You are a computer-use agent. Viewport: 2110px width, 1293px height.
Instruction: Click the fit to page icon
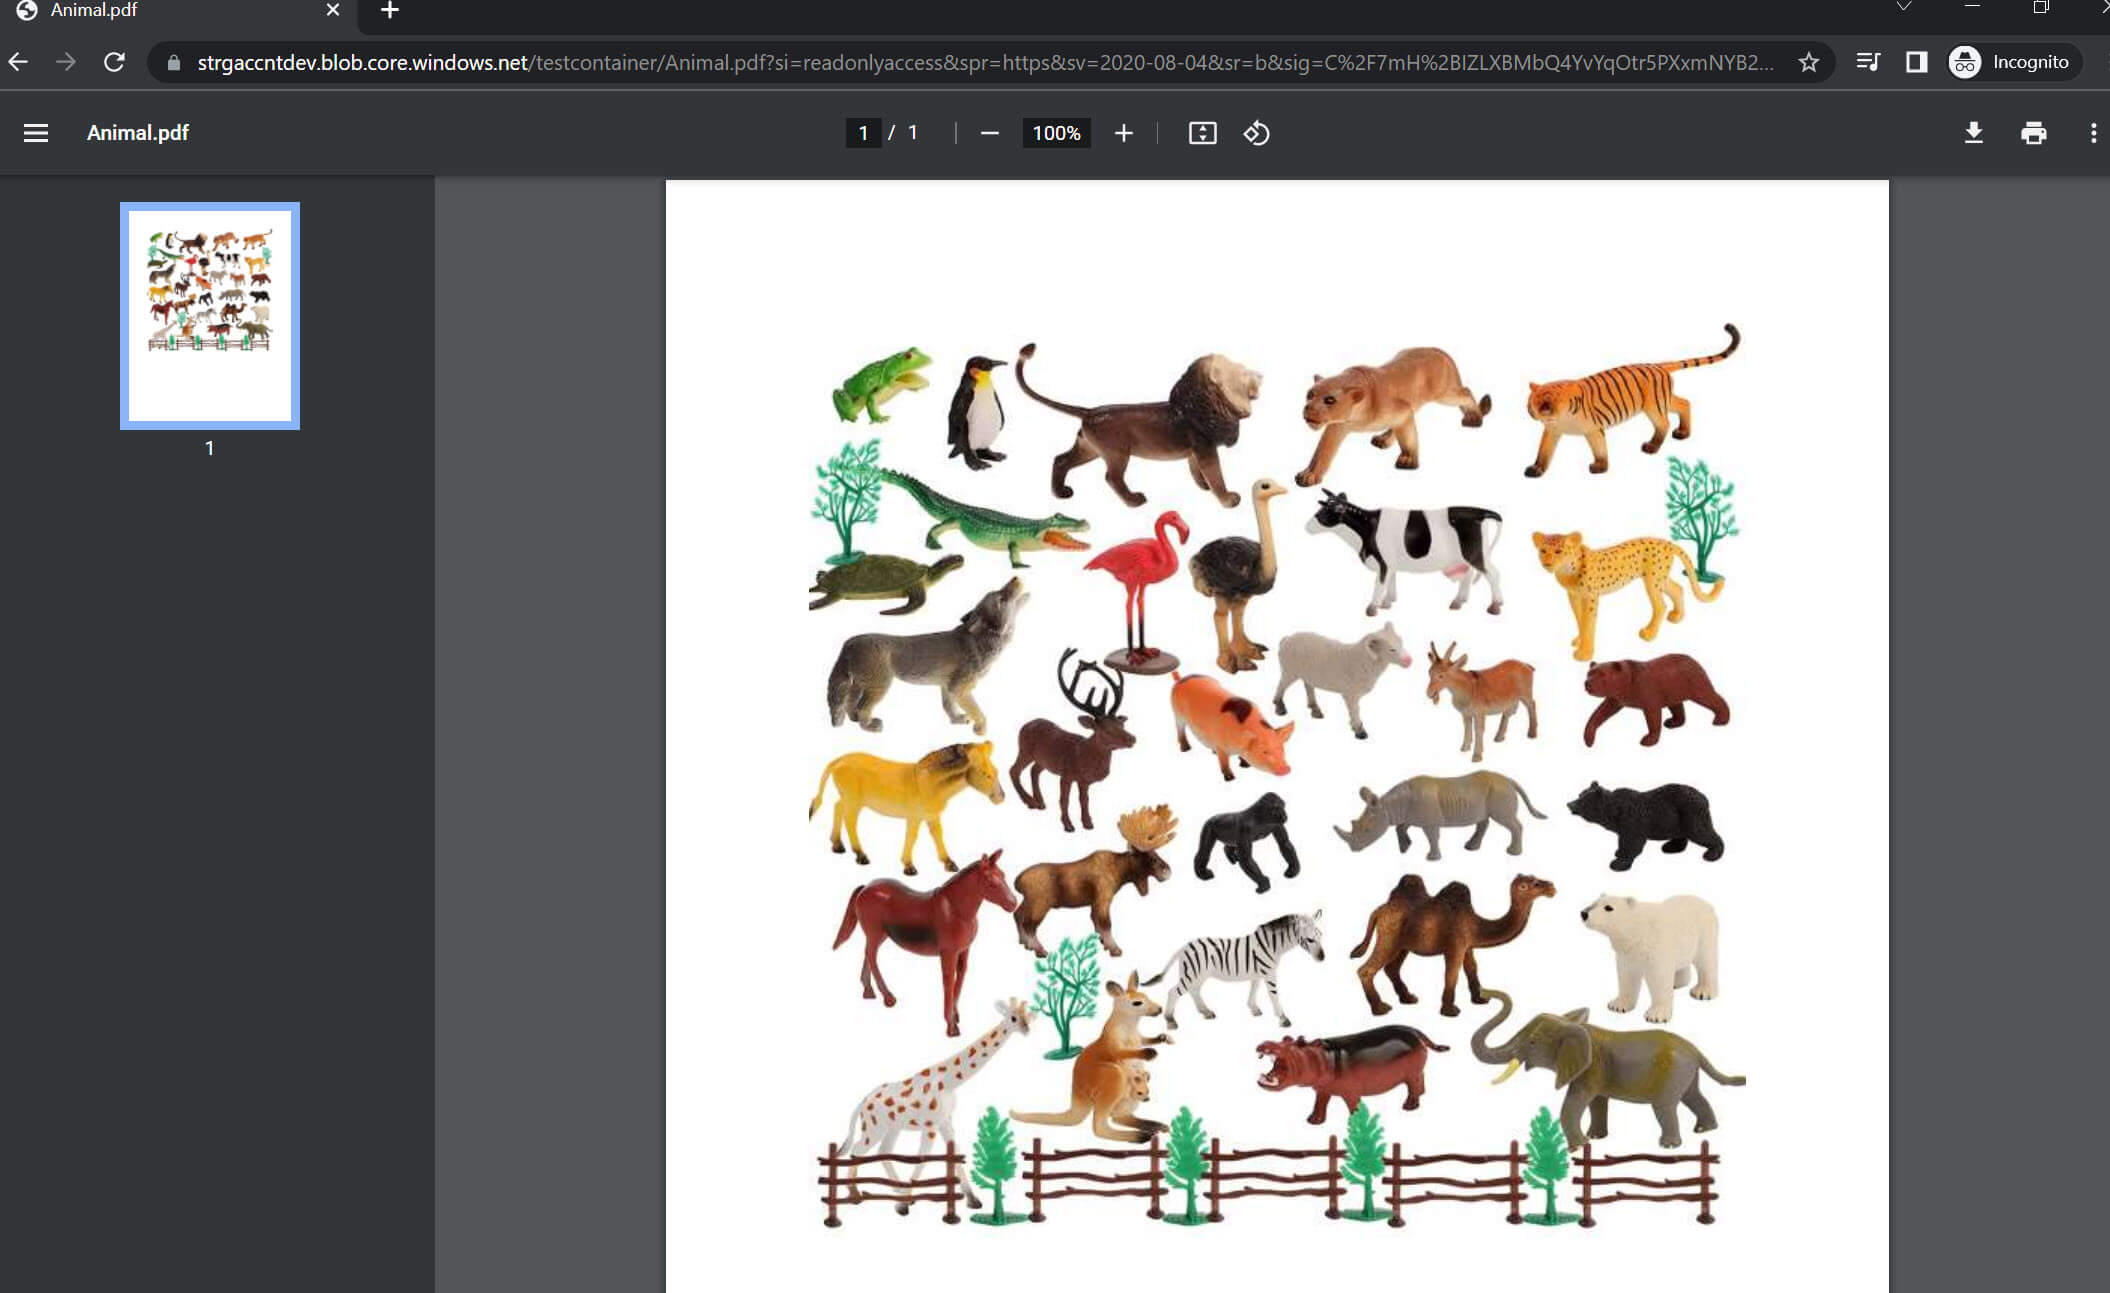coord(1202,133)
